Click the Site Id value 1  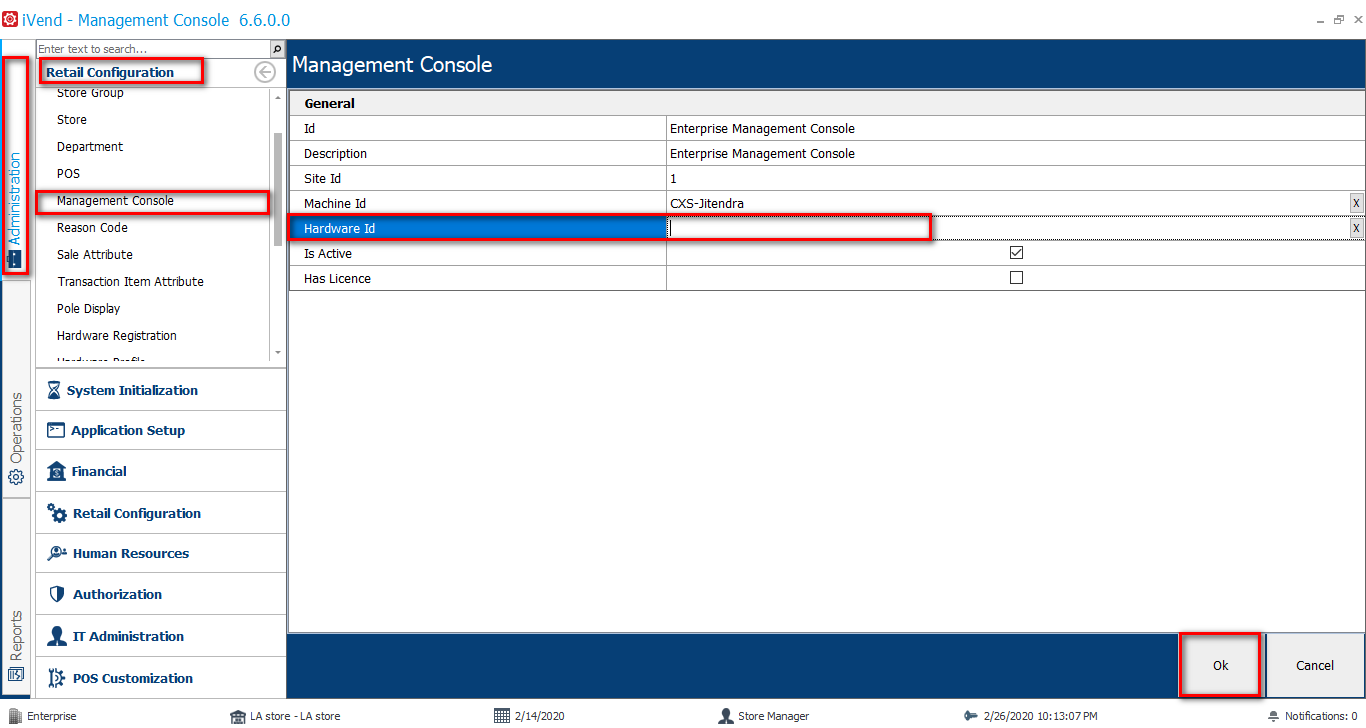(x=673, y=179)
